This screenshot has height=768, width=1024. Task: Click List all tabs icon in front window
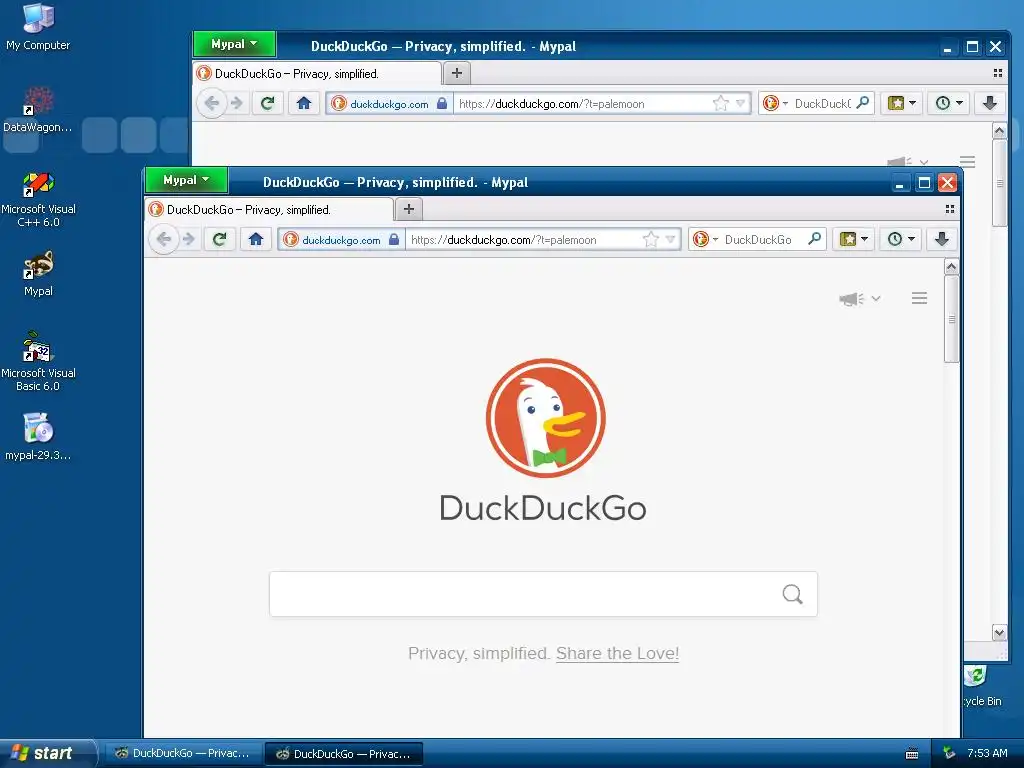[x=950, y=209]
